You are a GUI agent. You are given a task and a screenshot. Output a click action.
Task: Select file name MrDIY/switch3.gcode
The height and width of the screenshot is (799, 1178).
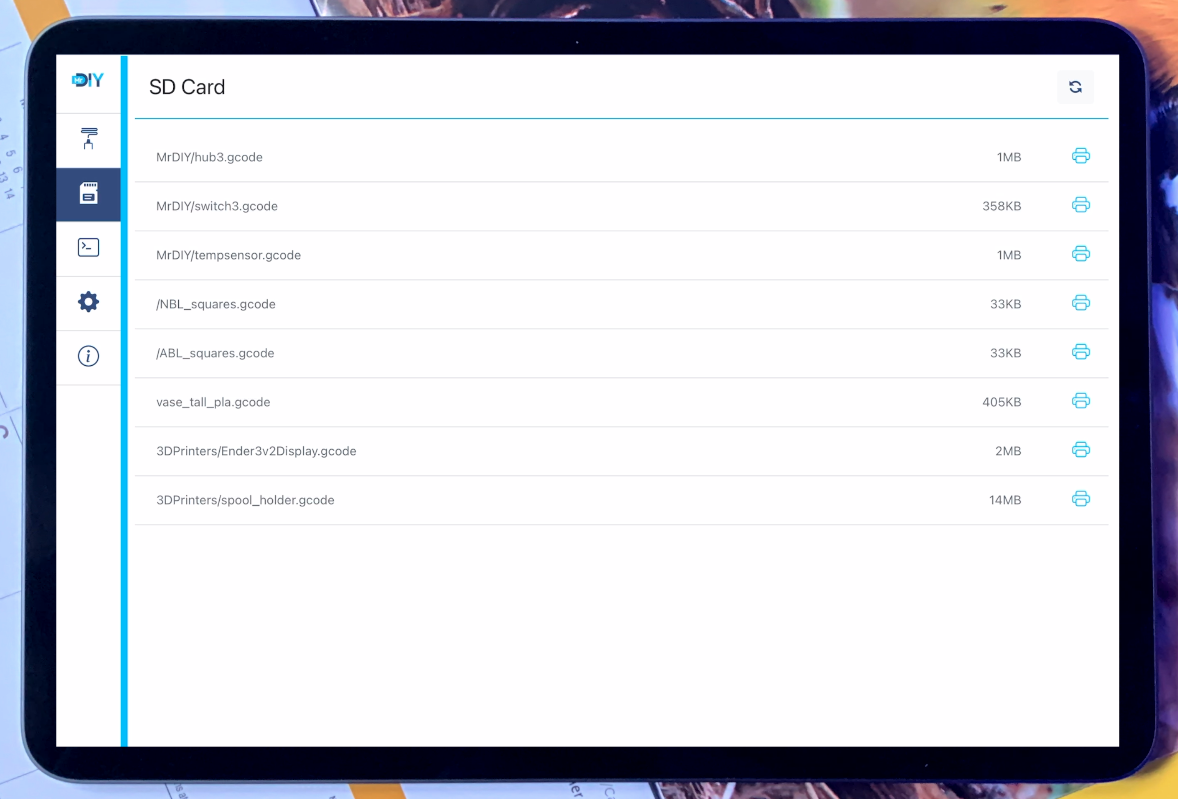[216, 206]
